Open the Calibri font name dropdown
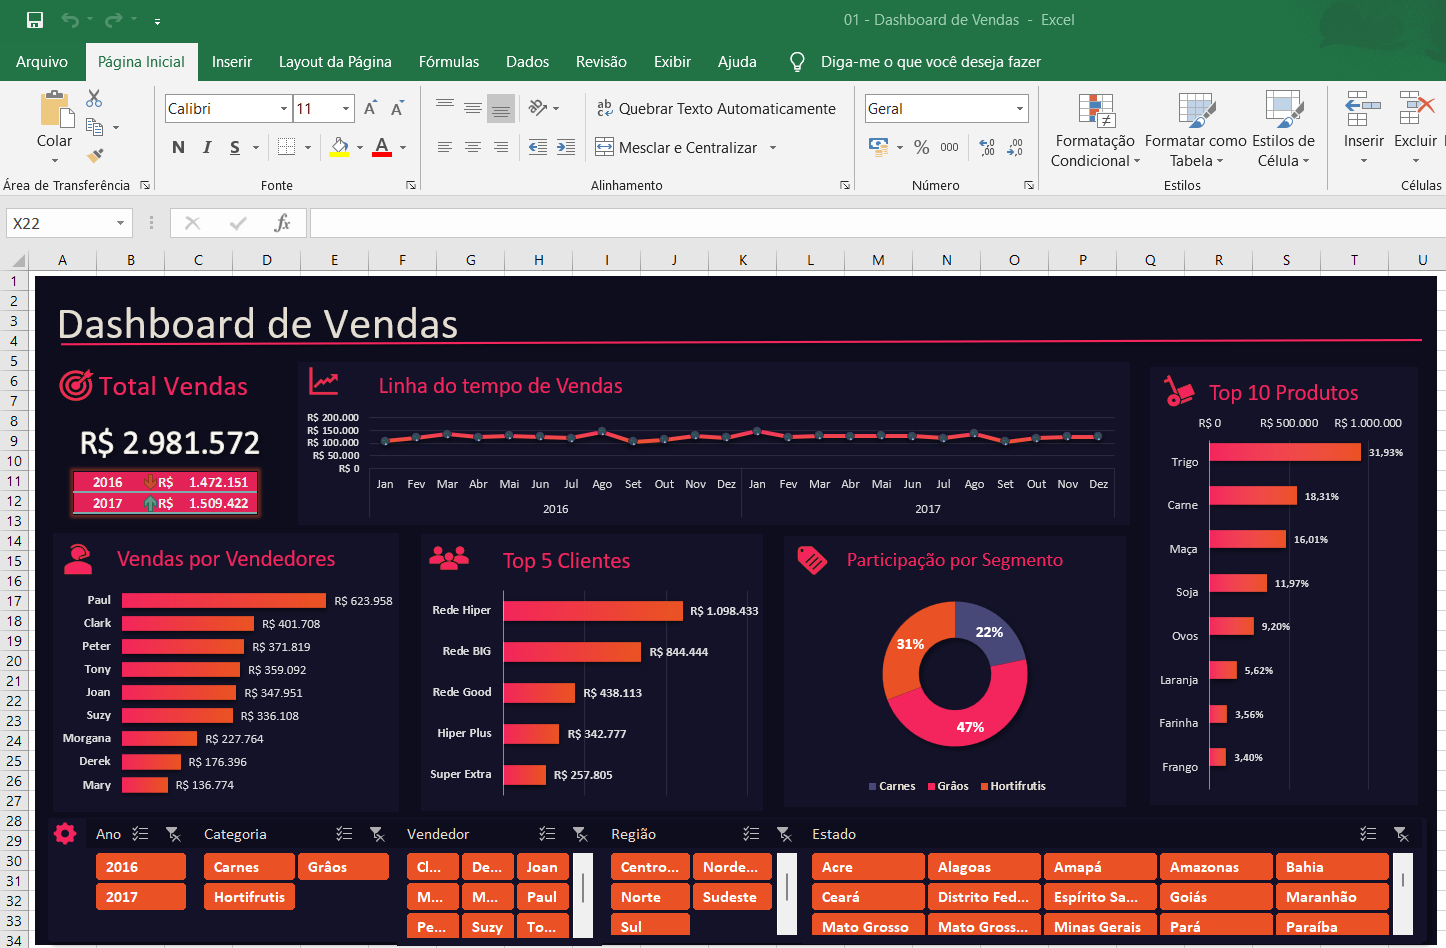 (x=284, y=108)
